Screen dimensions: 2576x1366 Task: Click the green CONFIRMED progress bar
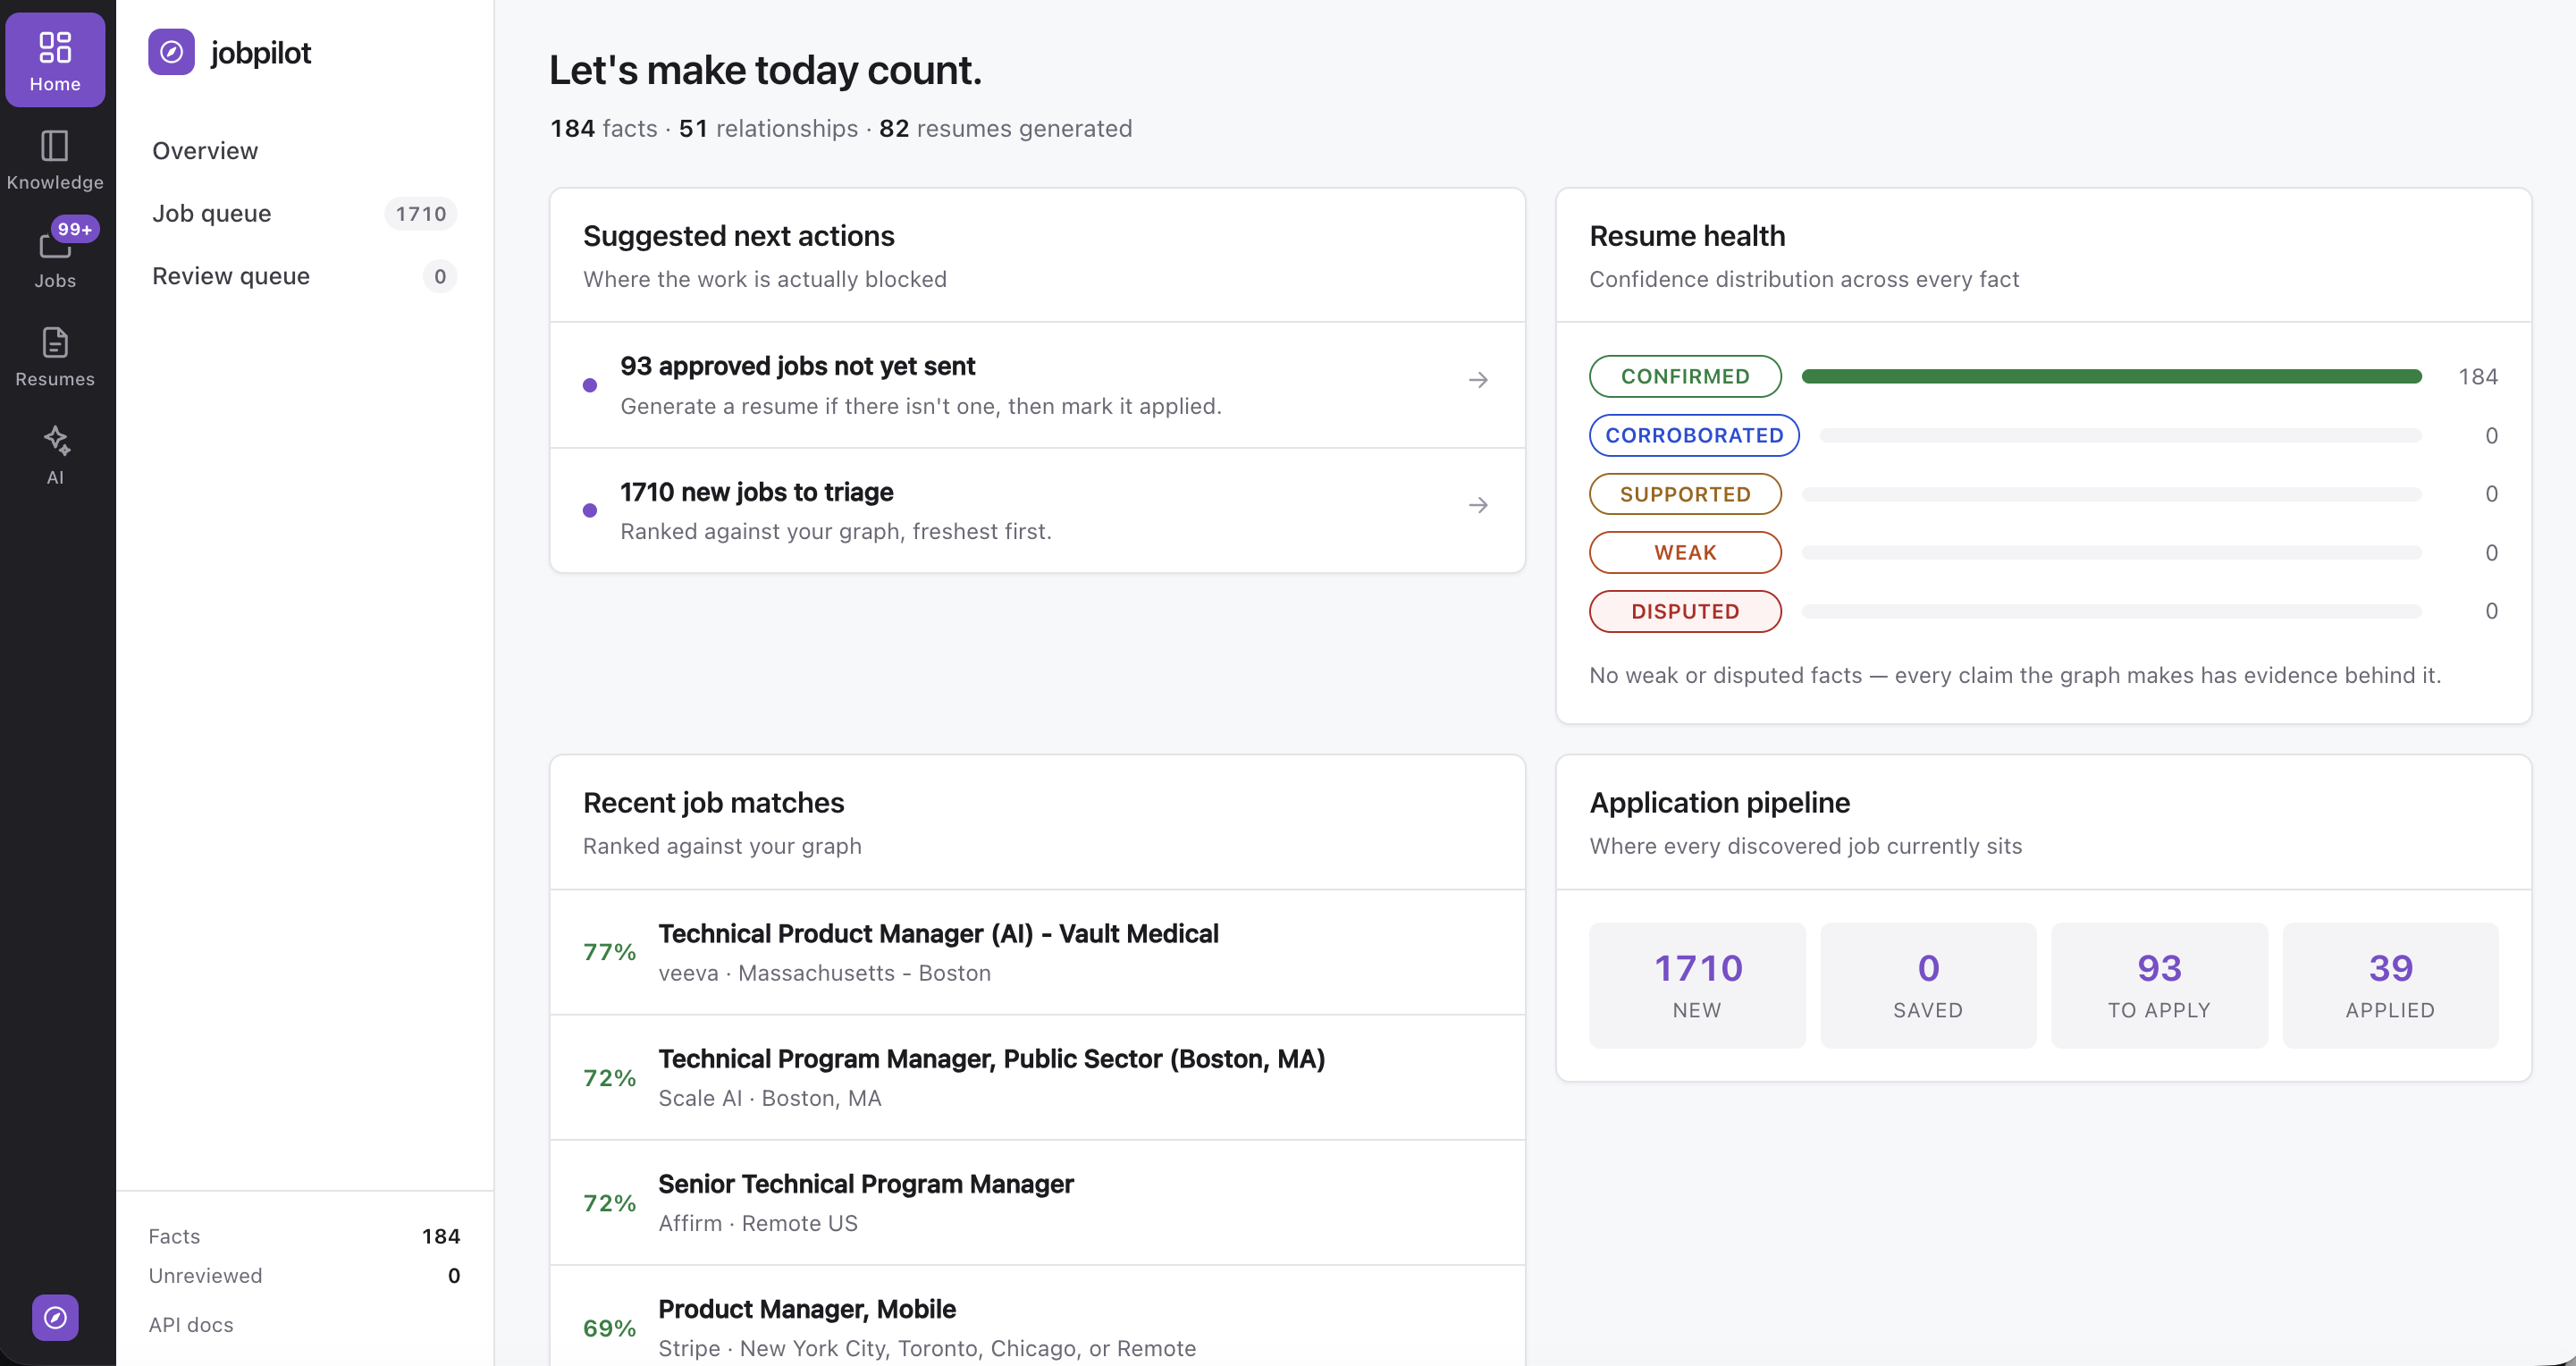(x=2111, y=376)
